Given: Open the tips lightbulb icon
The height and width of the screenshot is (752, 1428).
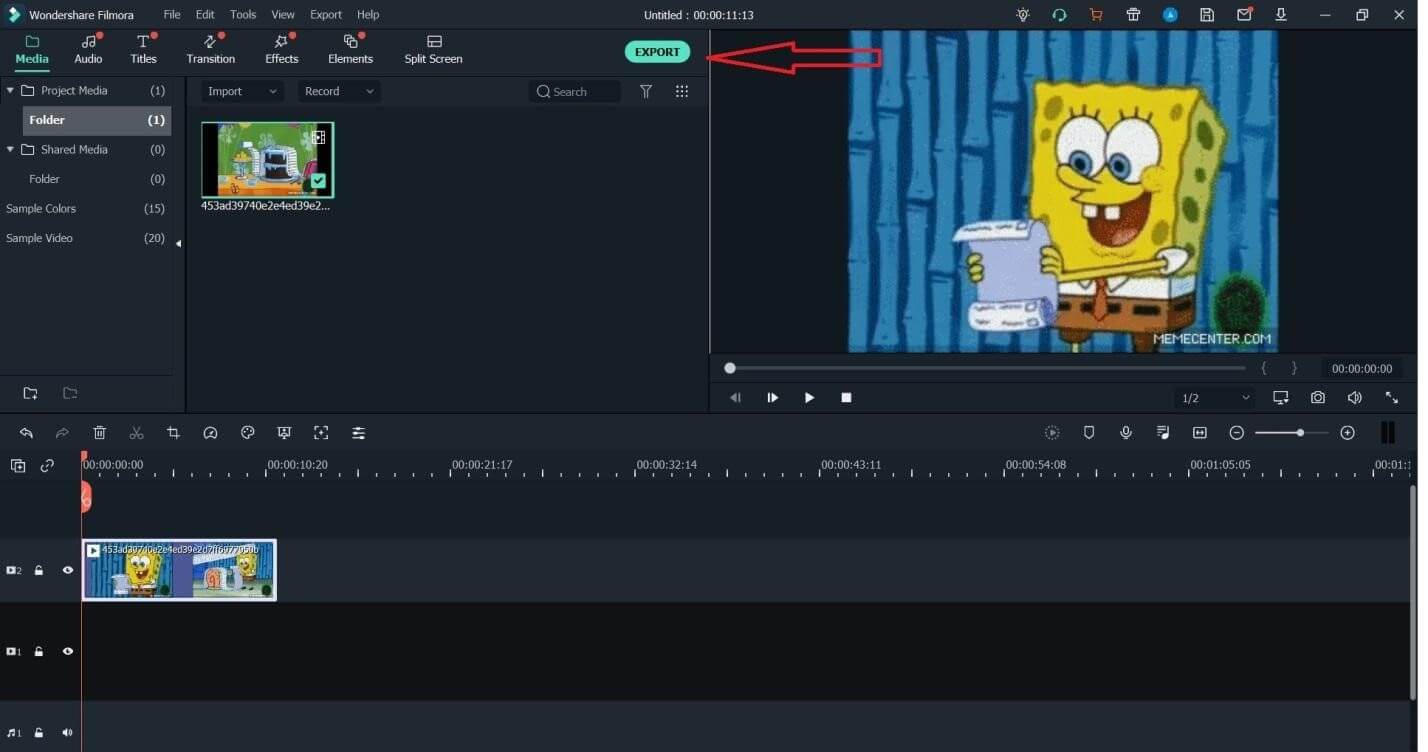Looking at the screenshot, I should tap(1022, 15).
